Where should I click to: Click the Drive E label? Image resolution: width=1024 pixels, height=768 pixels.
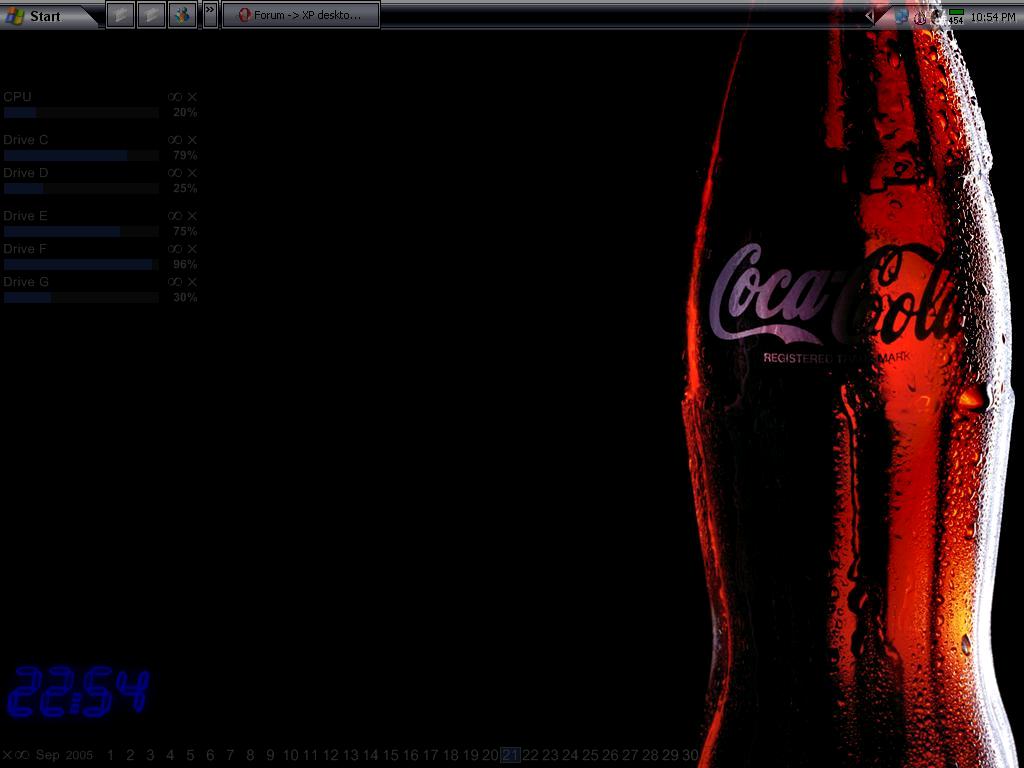25,216
